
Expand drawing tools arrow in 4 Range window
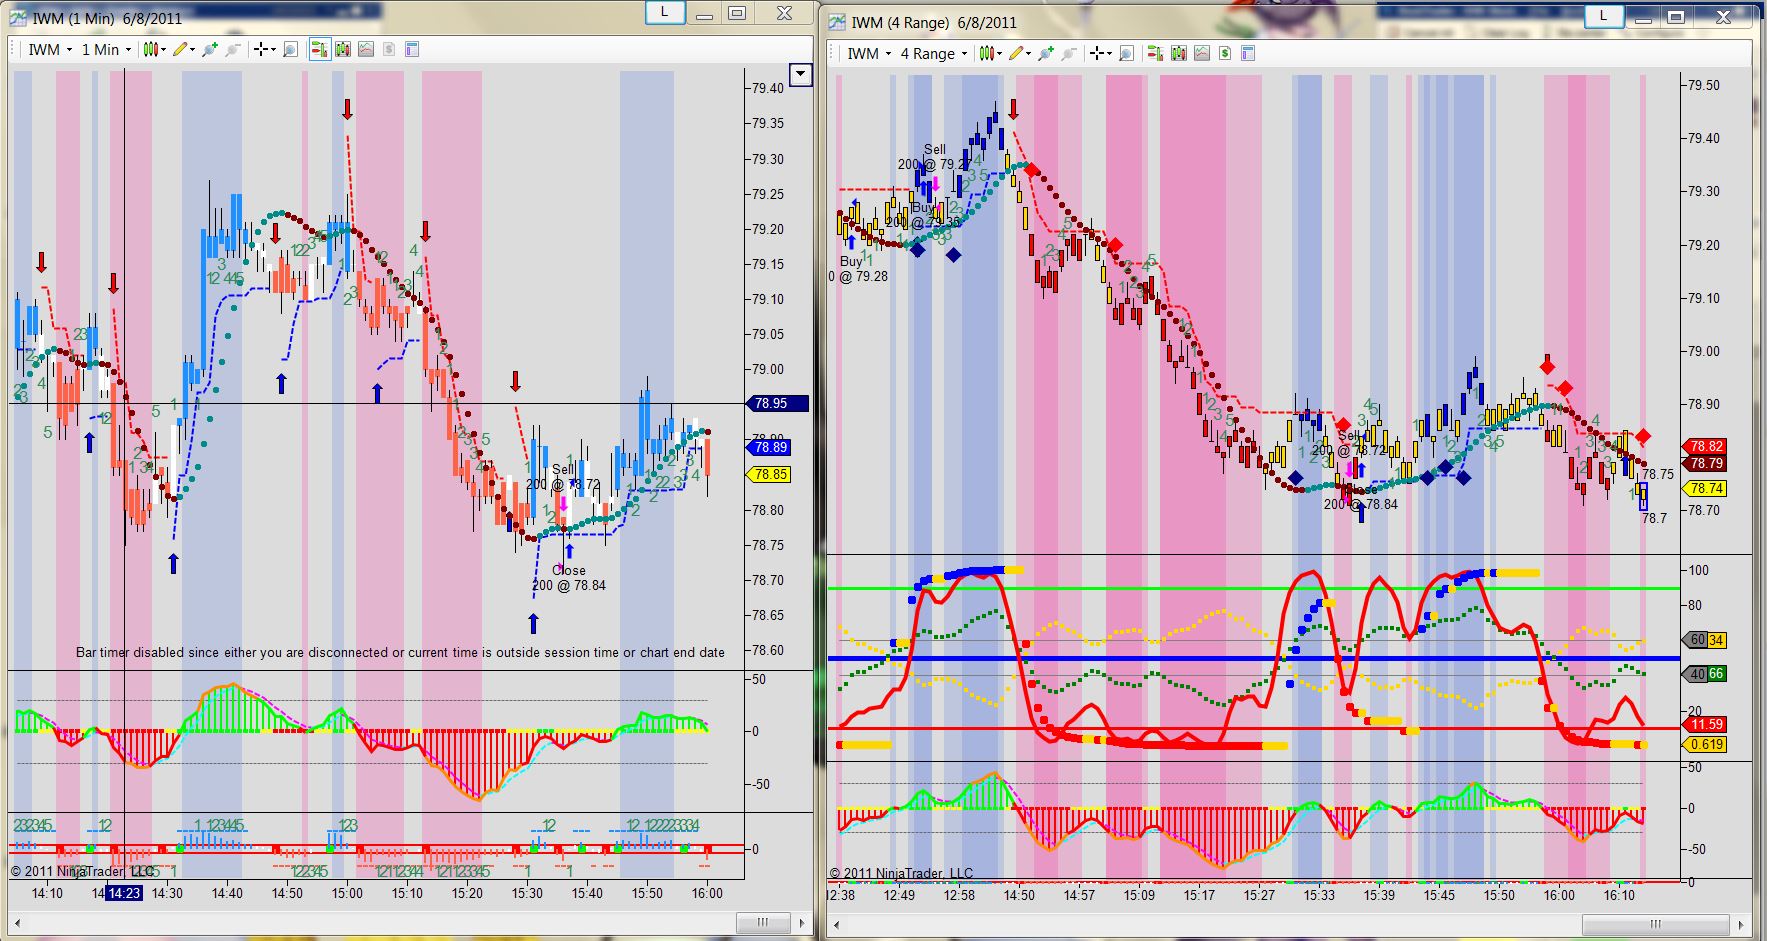click(1029, 54)
